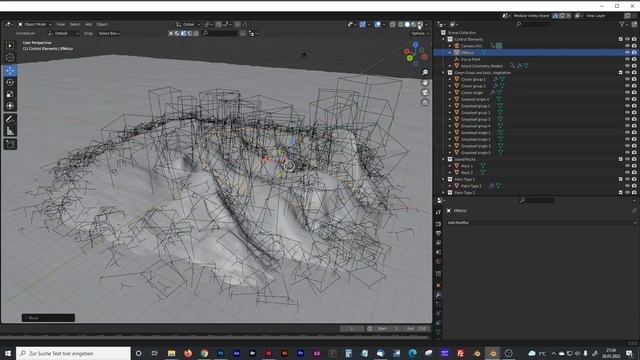Click the scene name field Modular lovely Island
The width and height of the screenshot is (640, 360).
531,16
